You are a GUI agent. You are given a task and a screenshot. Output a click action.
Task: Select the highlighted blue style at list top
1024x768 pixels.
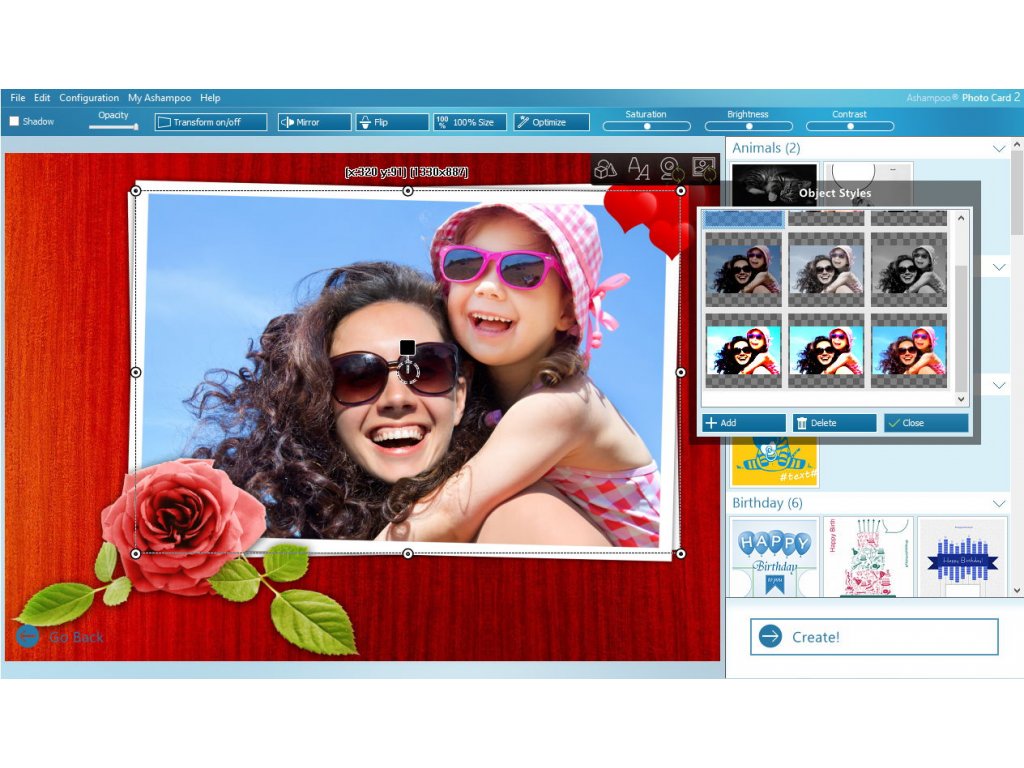click(x=743, y=218)
